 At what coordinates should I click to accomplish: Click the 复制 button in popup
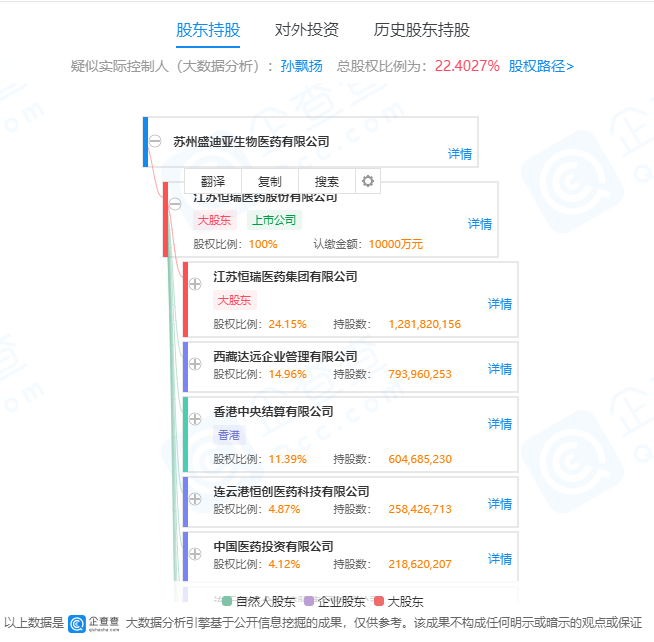[x=269, y=181]
